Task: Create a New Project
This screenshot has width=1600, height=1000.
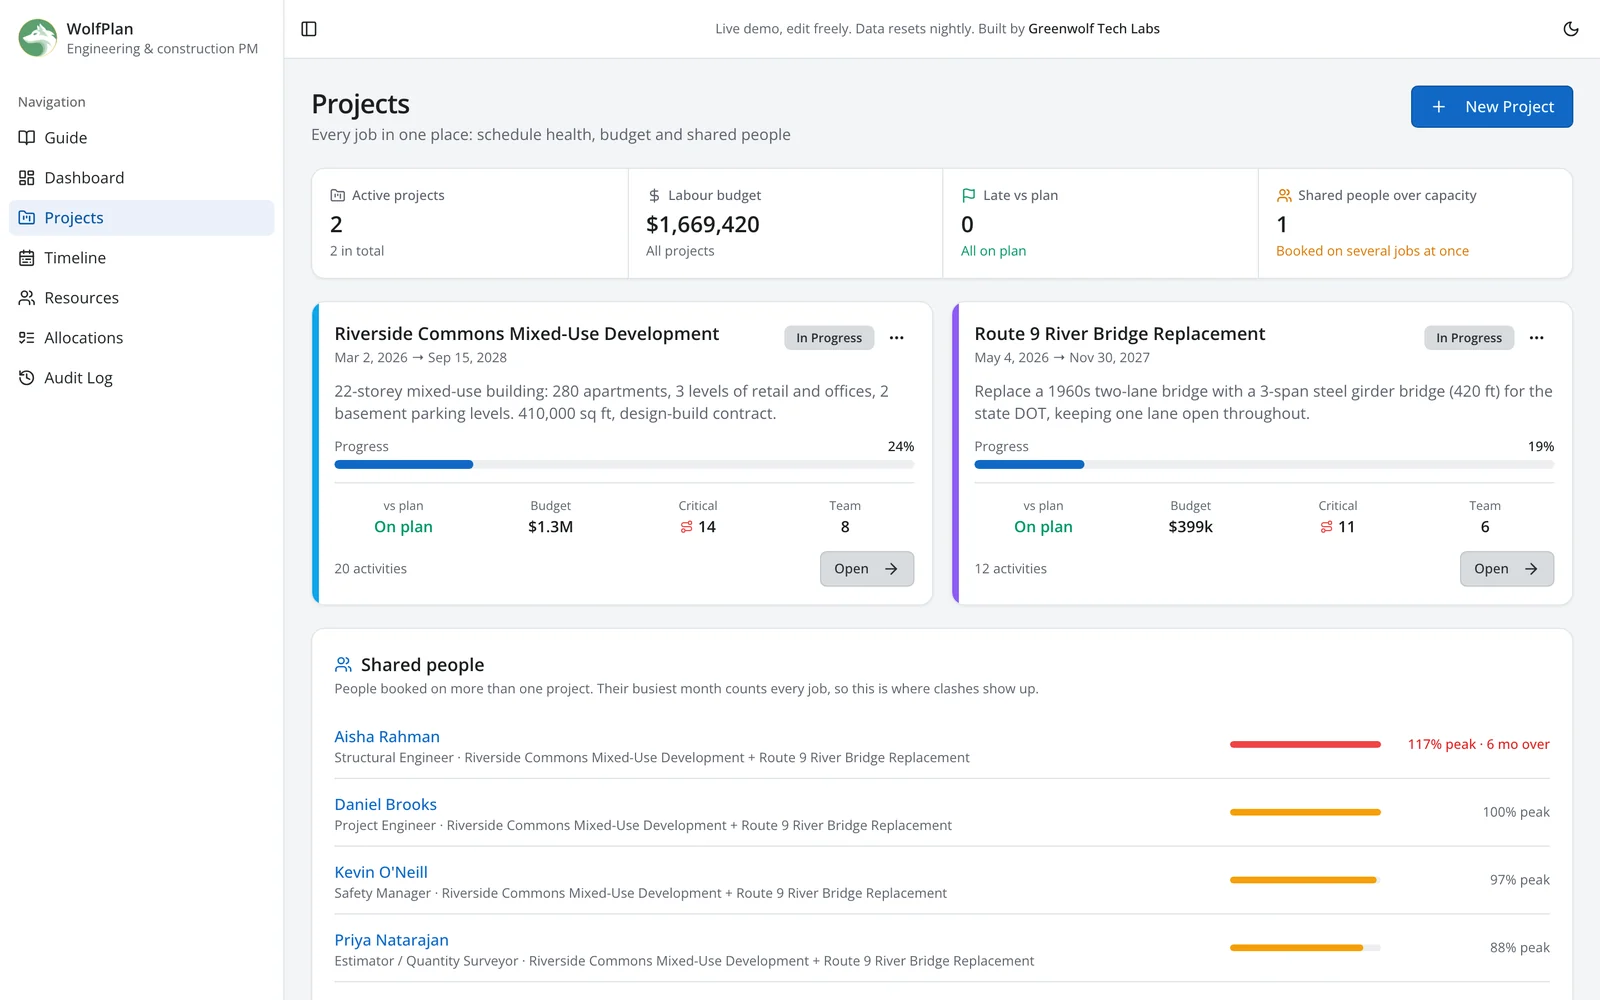Action: pos(1491,107)
